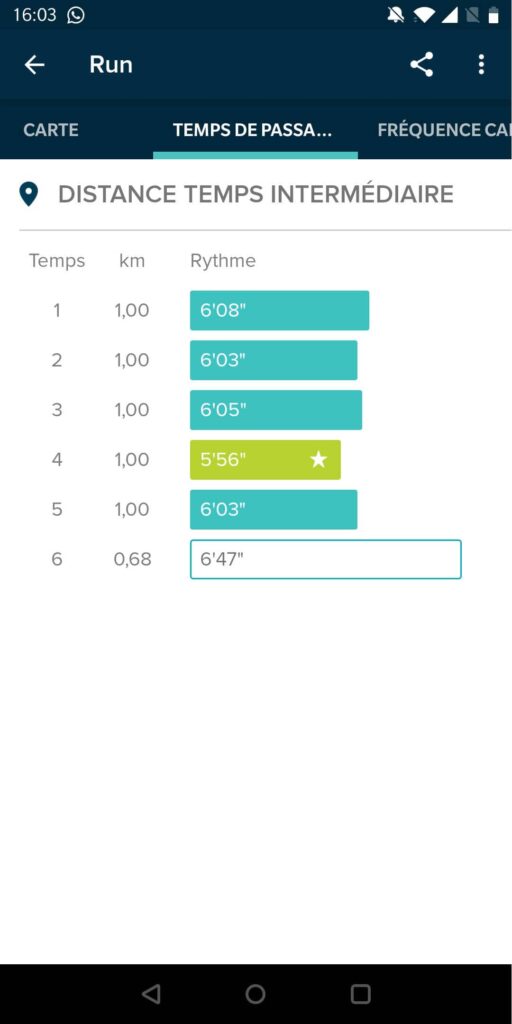The height and width of the screenshot is (1024, 512).
Task: Tap the muted notifications bell icon
Action: point(396,15)
